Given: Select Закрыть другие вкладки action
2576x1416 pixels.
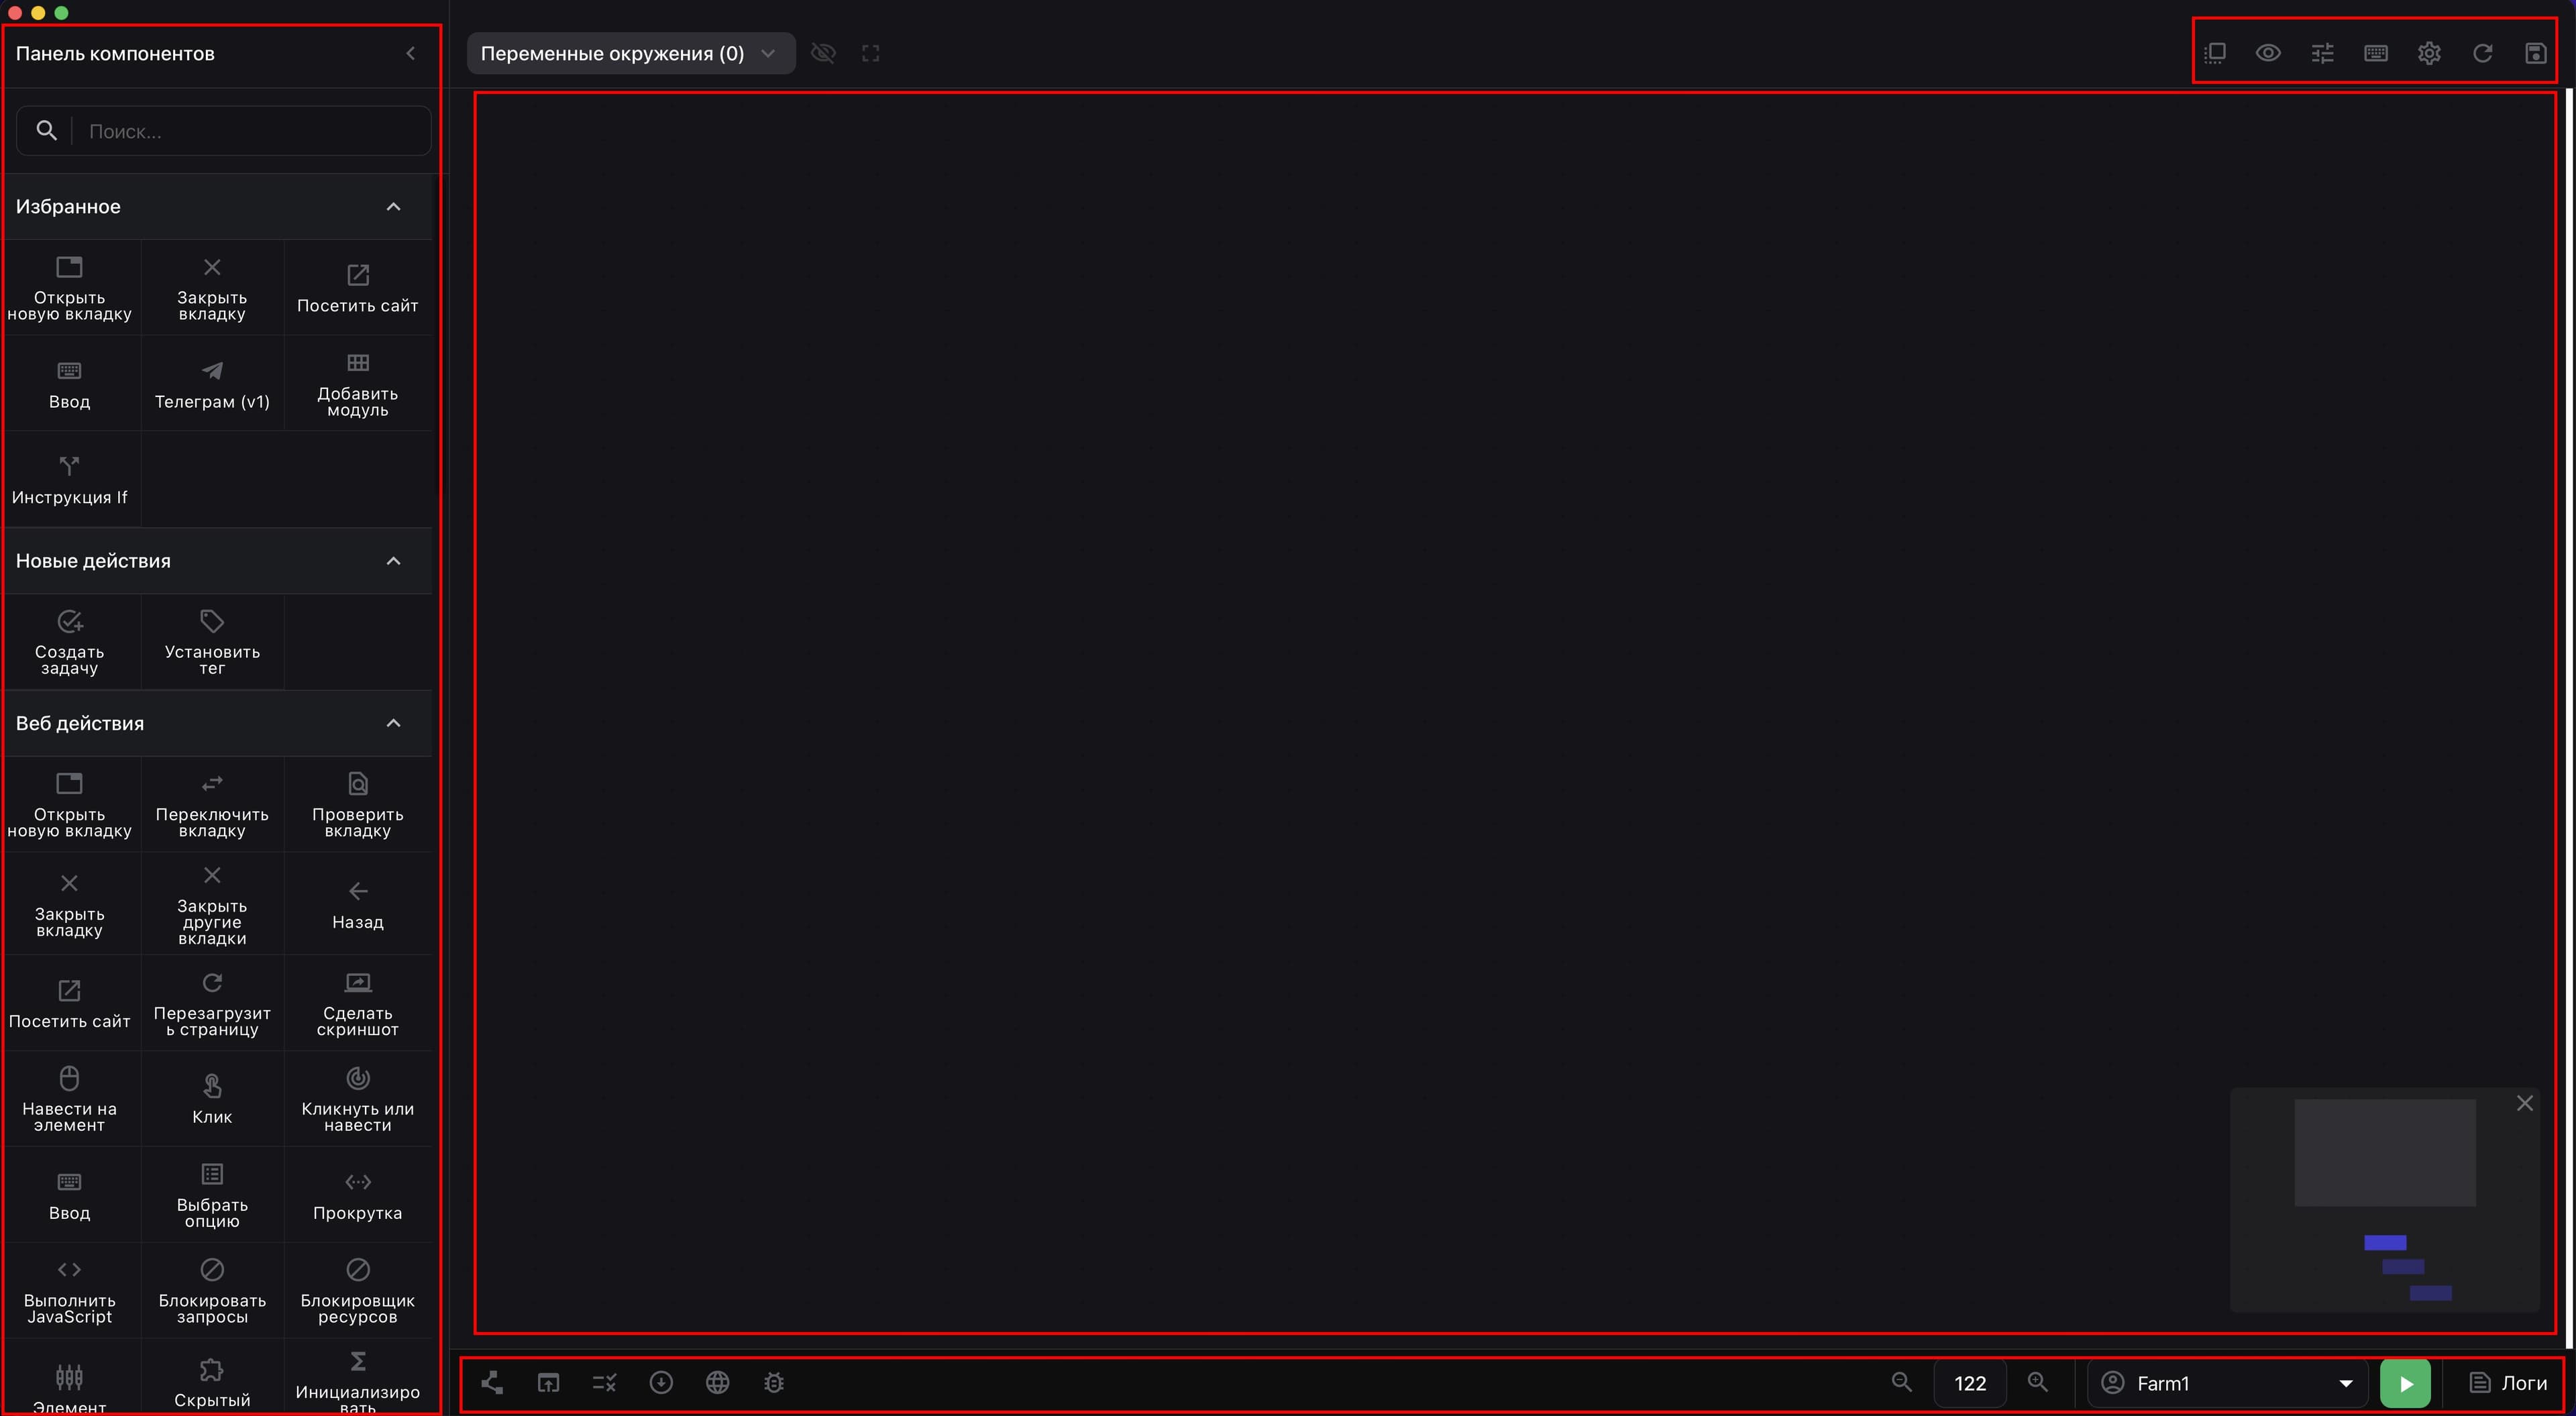Looking at the screenshot, I should (x=212, y=904).
